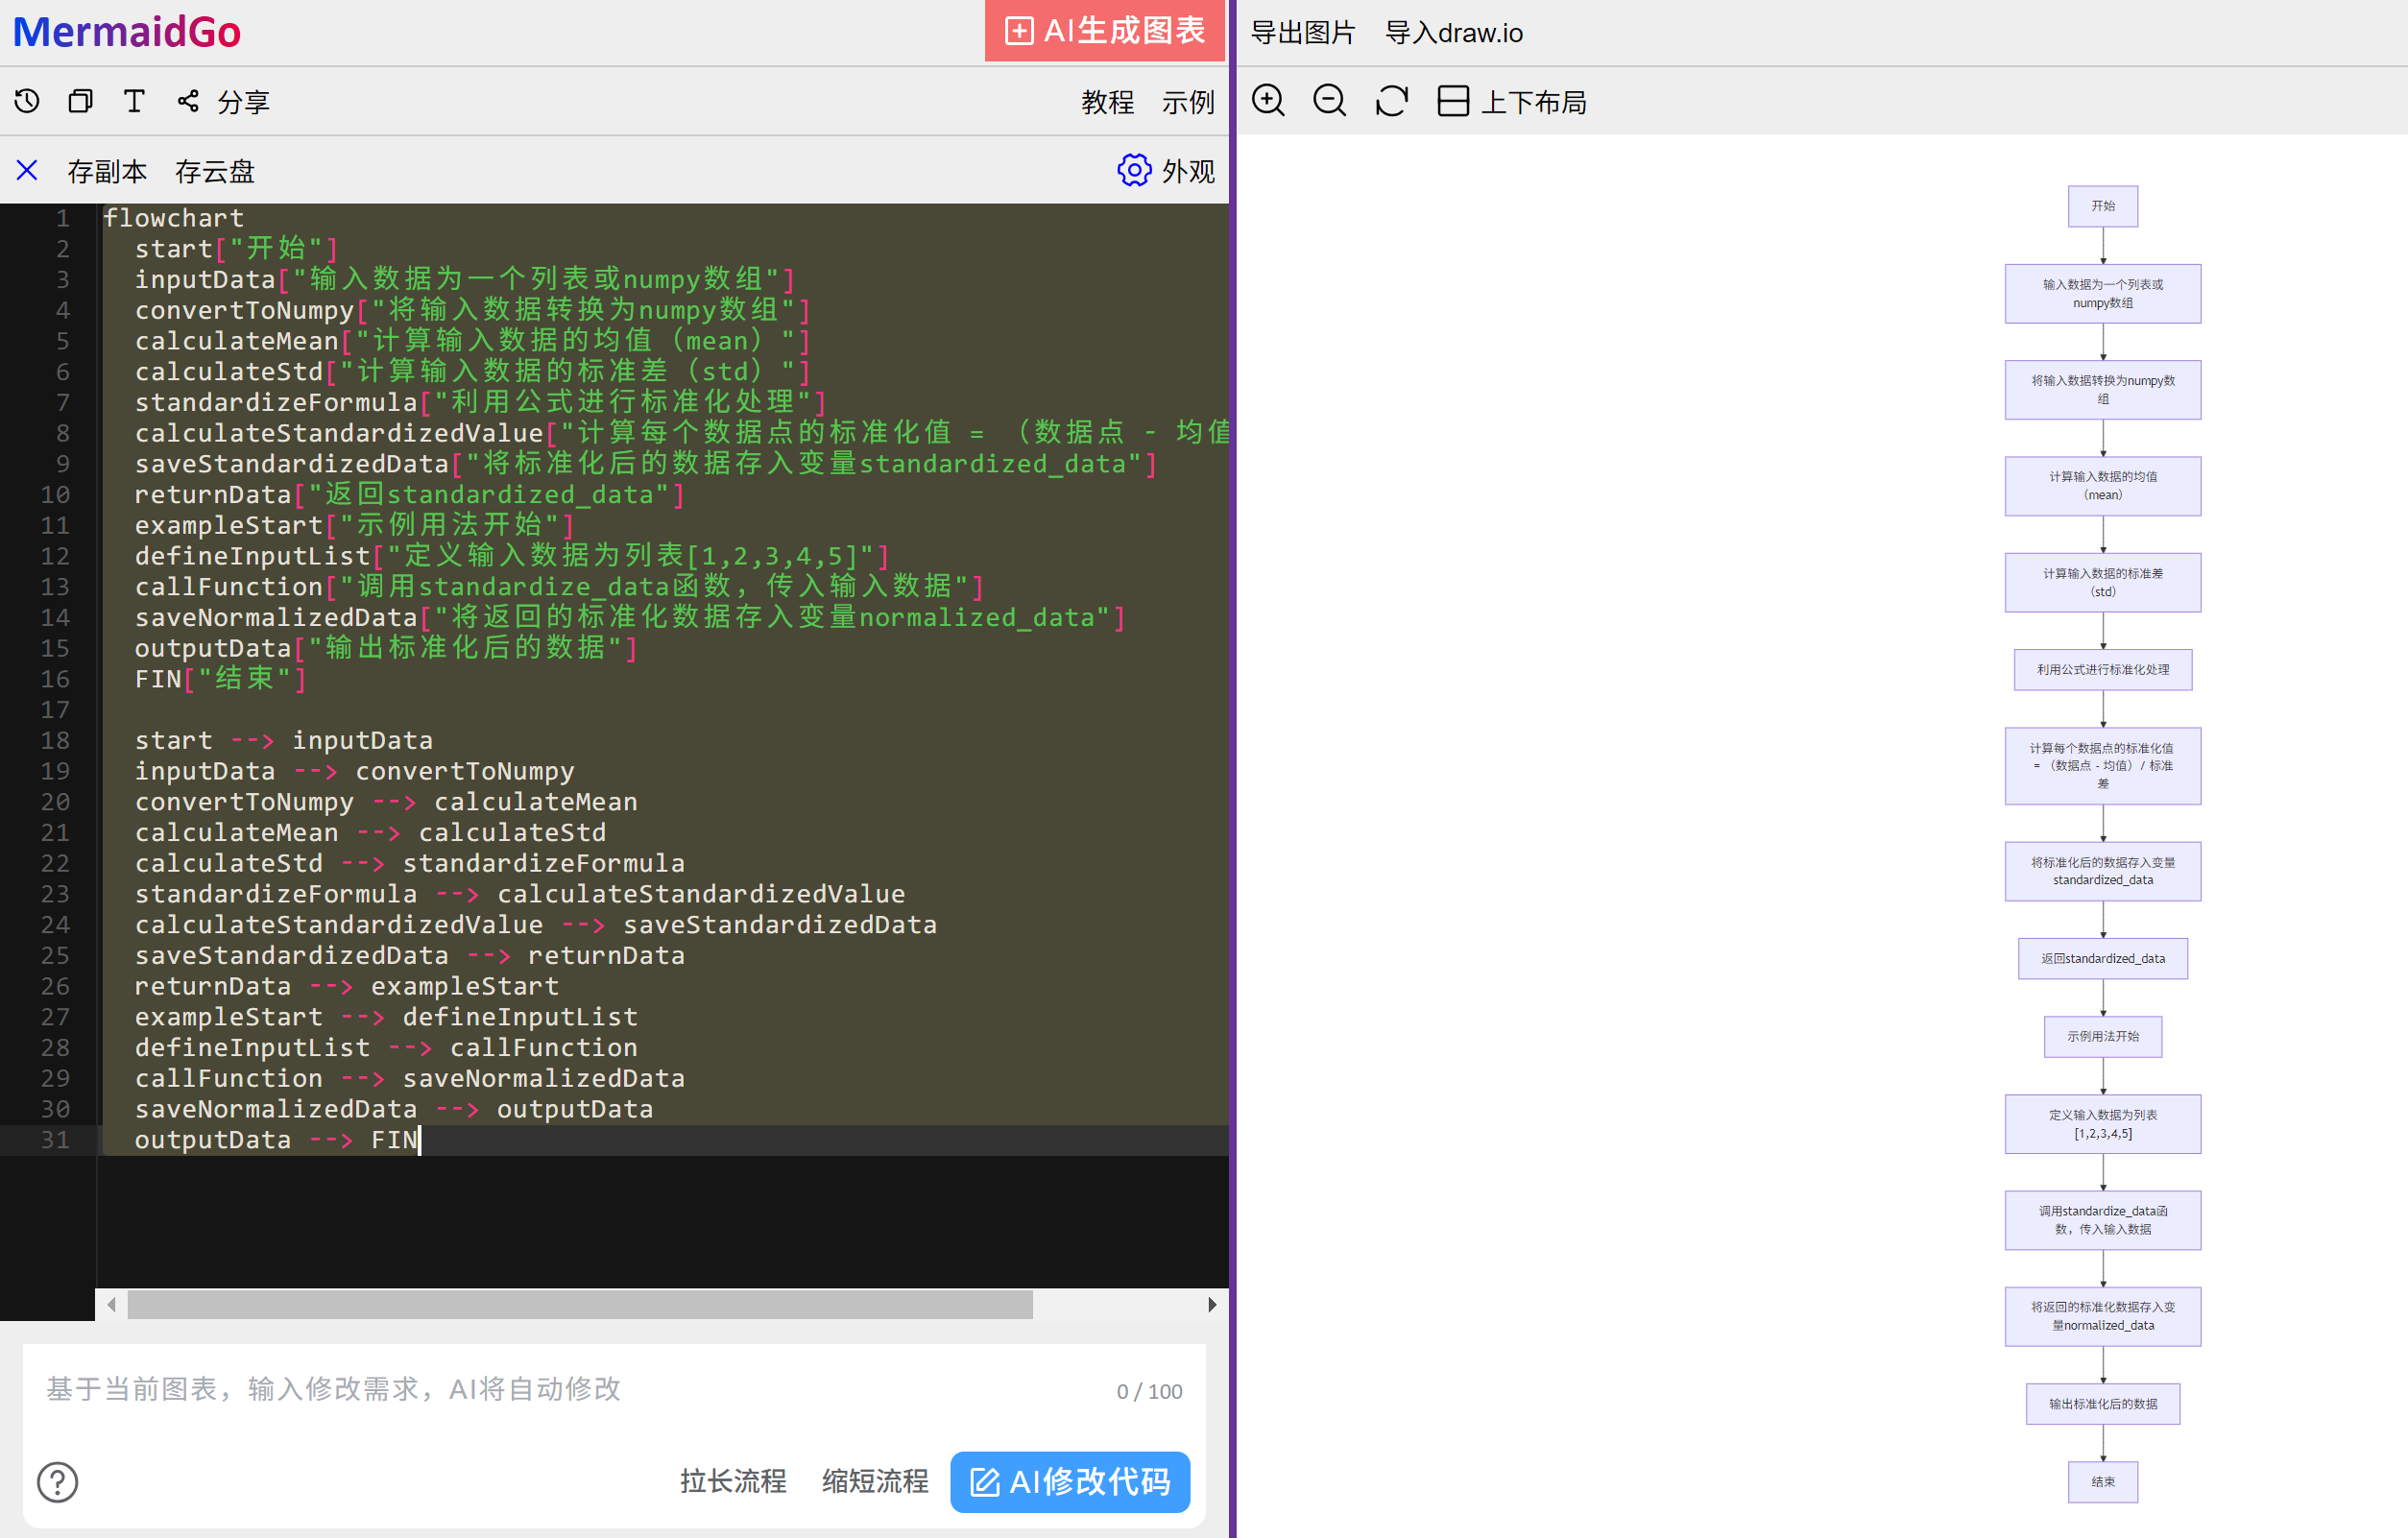Click 导入draw.io link

point(1453,33)
